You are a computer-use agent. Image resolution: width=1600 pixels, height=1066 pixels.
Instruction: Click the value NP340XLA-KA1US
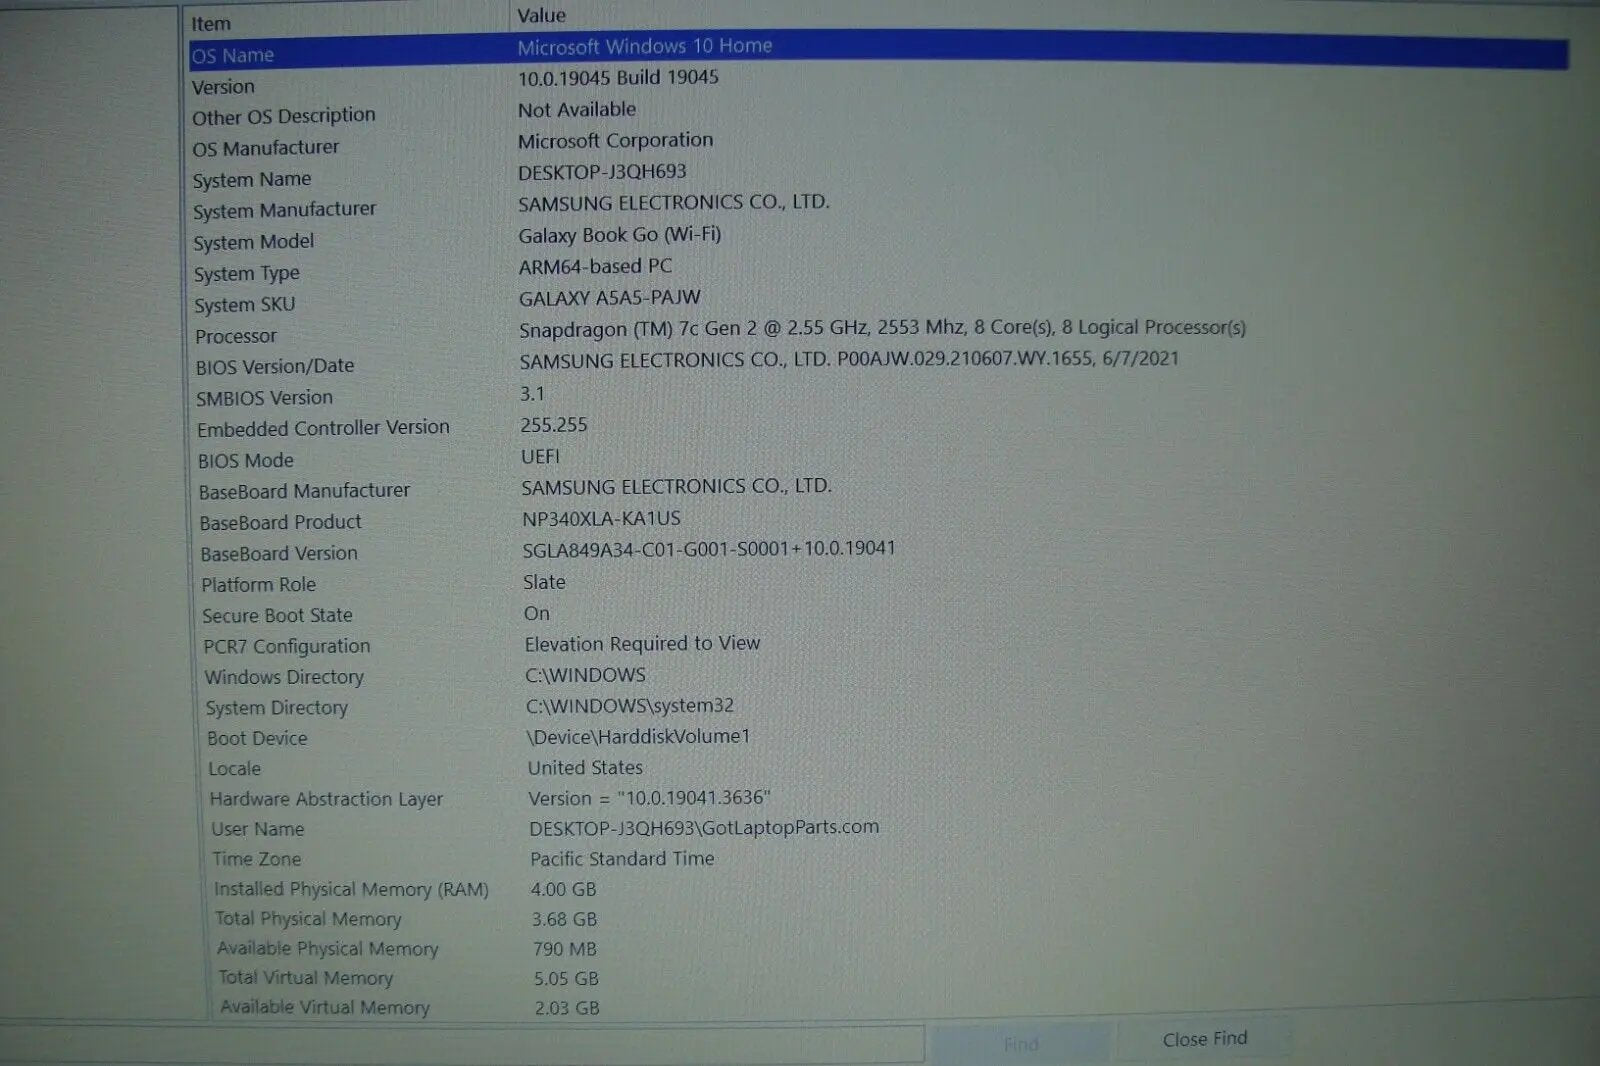pyautogui.click(x=601, y=519)
